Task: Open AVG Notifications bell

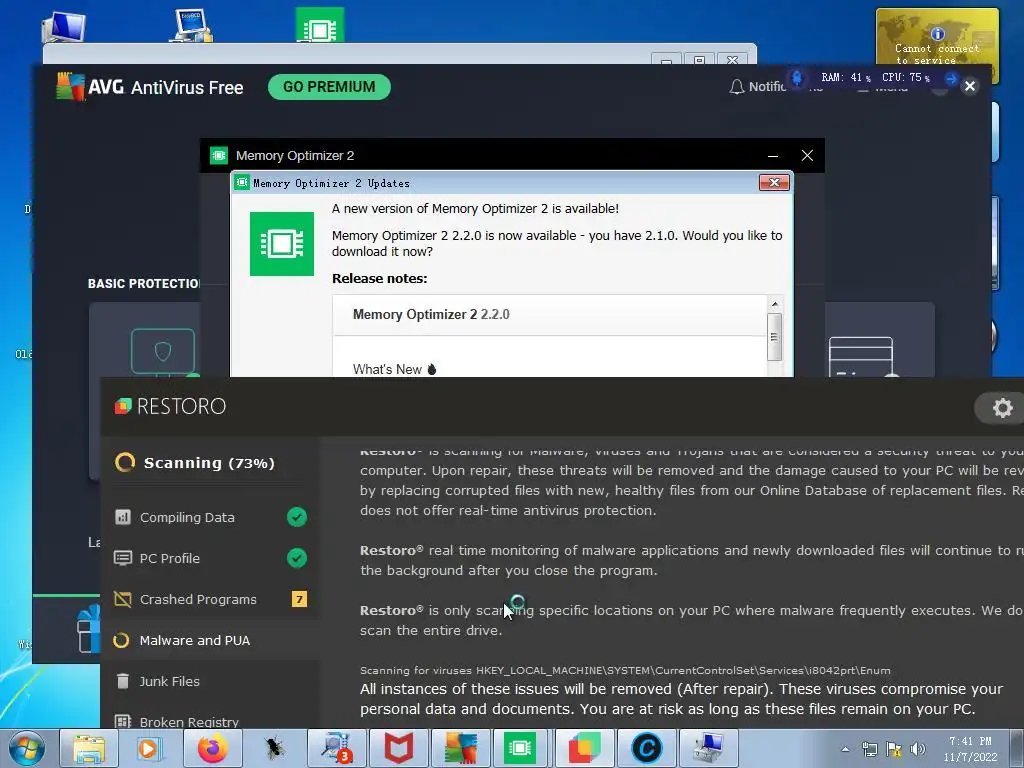Action: coord(736,87)
